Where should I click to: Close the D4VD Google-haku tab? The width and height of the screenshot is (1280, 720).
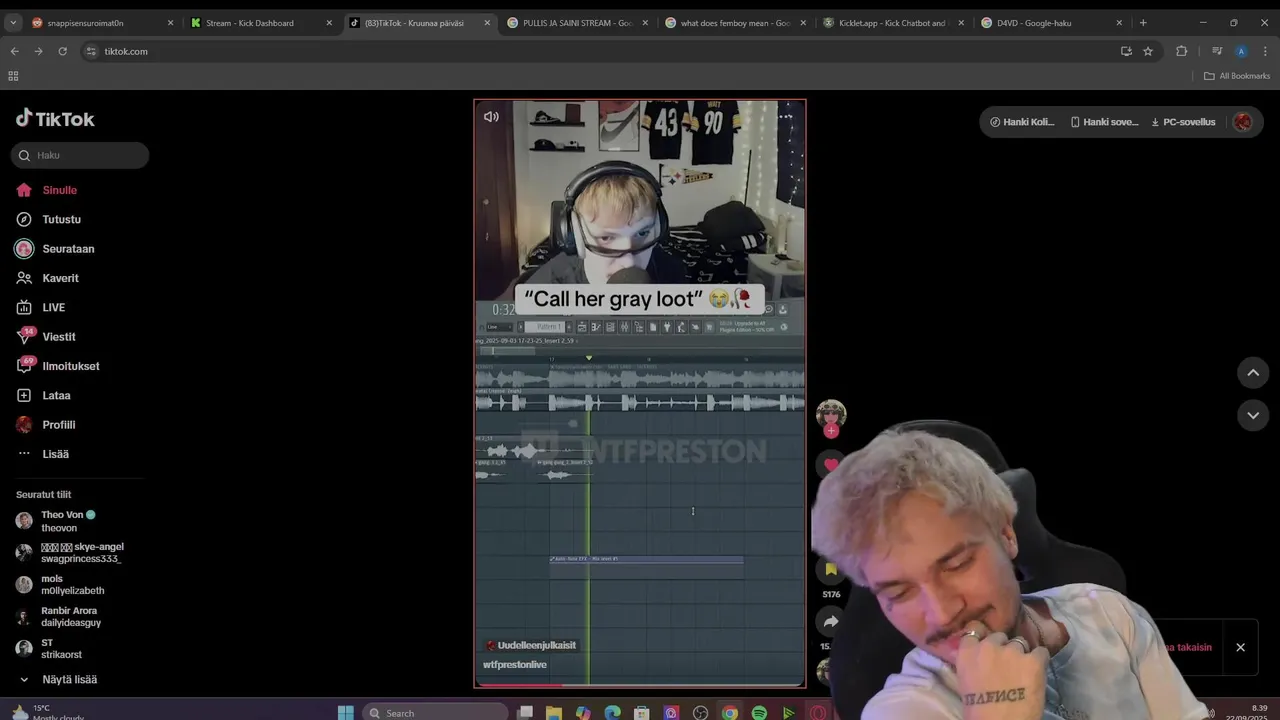pyautogui.click(x=1119, y=22)
